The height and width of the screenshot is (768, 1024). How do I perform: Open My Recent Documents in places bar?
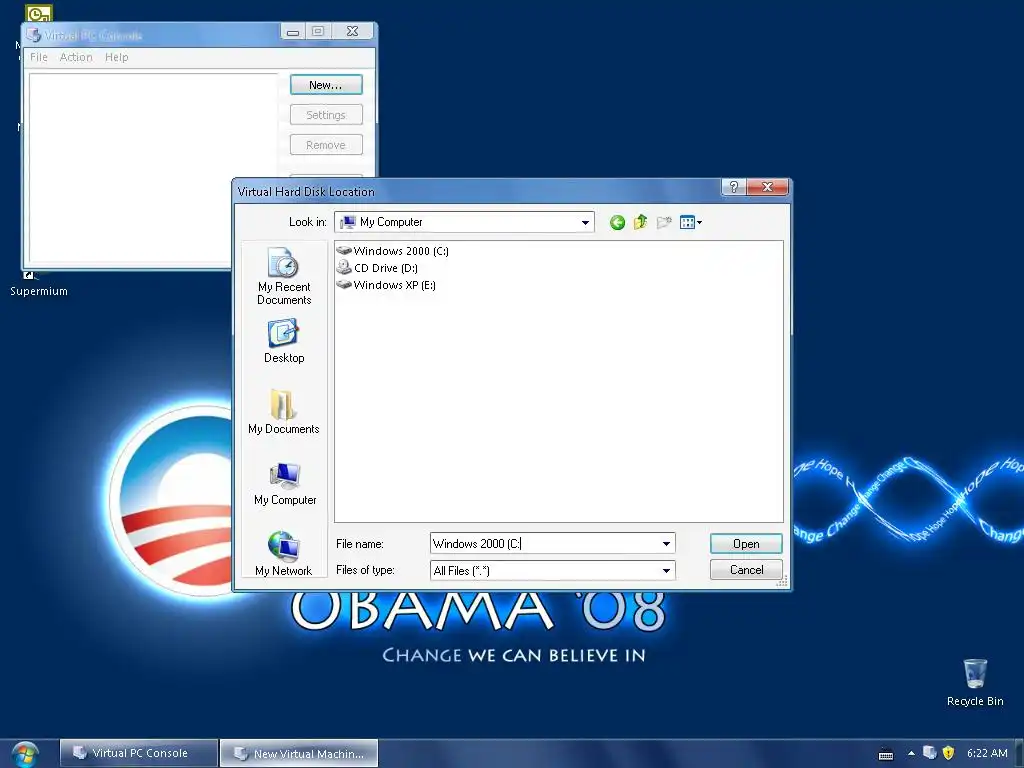(284, 276)
